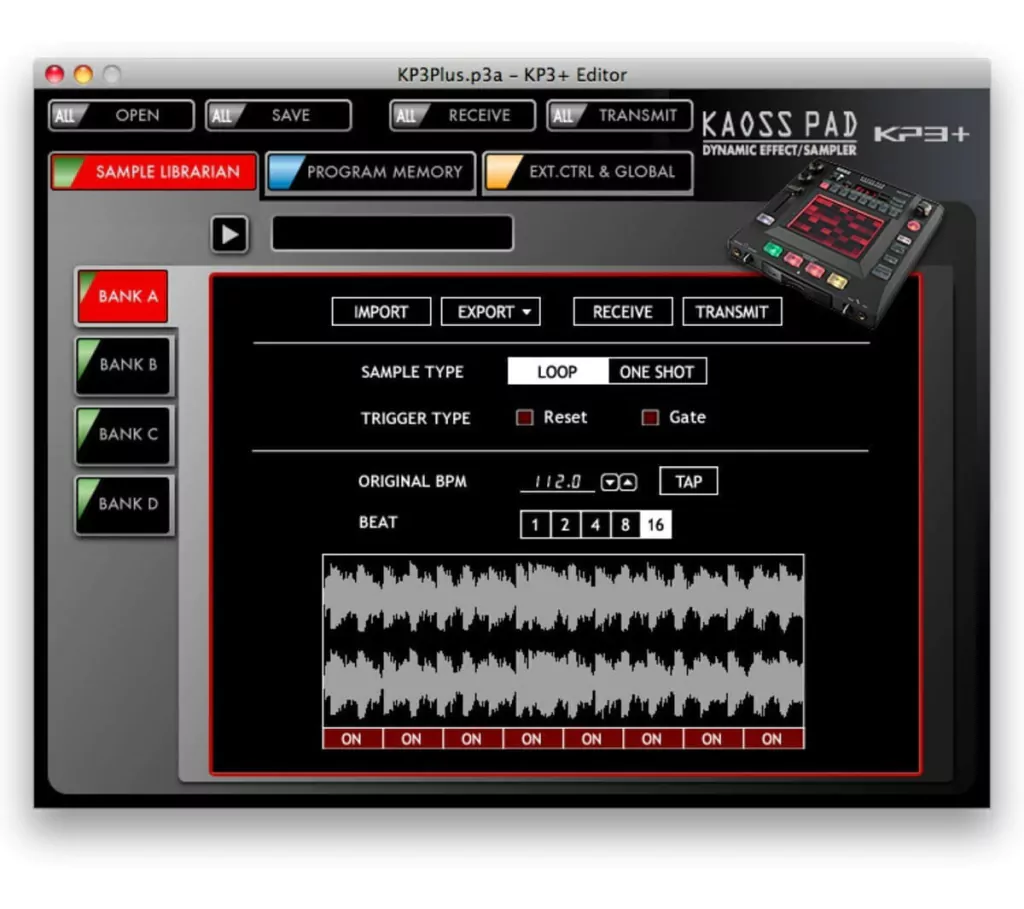The image size is (1024, 909).
Task: Receive the sample for this bank
Action: pos(622,311)
